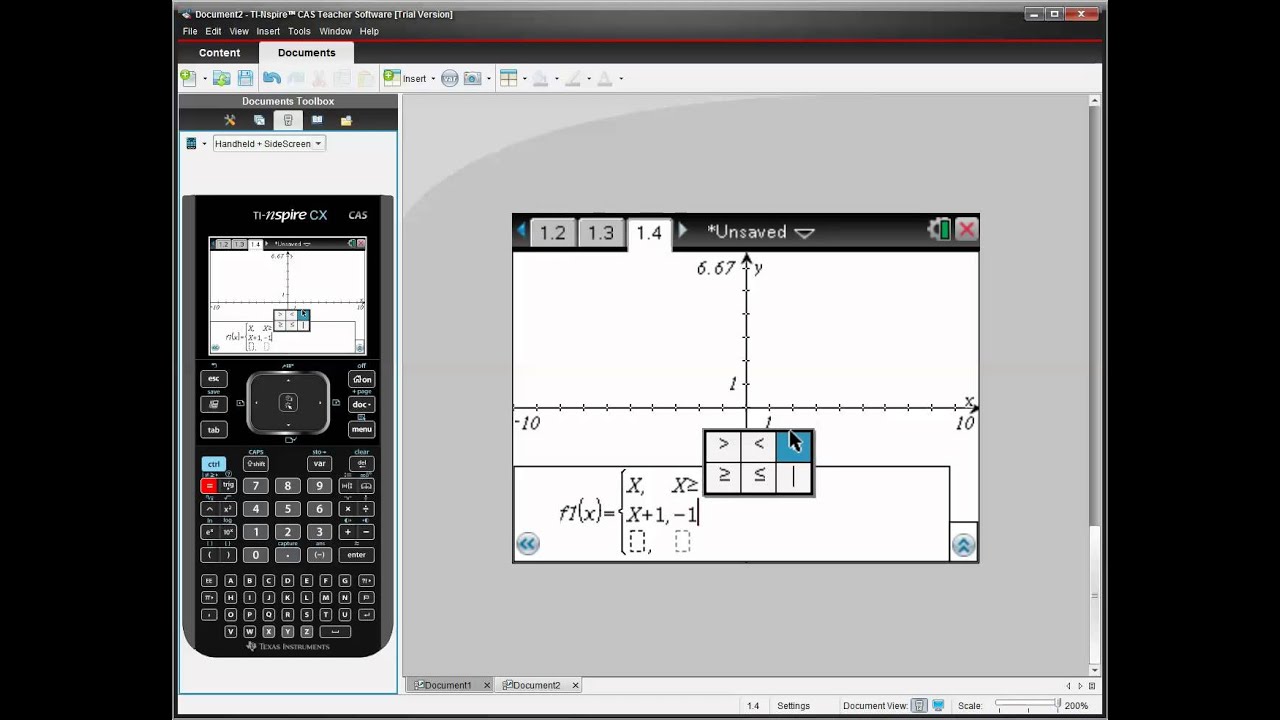This screenshot has width=1280, height=720.
Task: Open the Utilities book toolbox icon
Action: click(317, 120)
